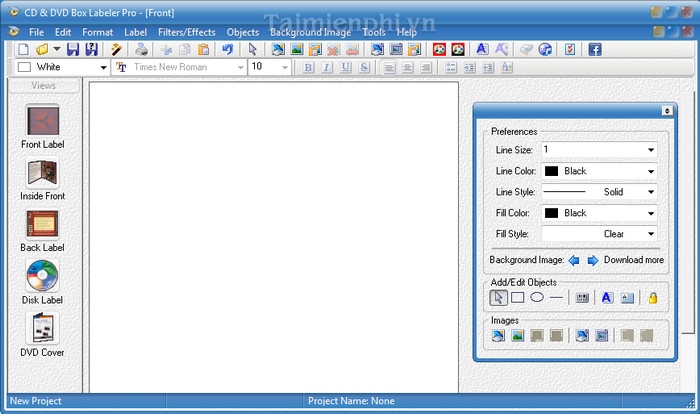Image resolution: width=700 pixels, height=414 pixels.
Task: Add text using the blue A toolbar icon
Action: point(482,49)
